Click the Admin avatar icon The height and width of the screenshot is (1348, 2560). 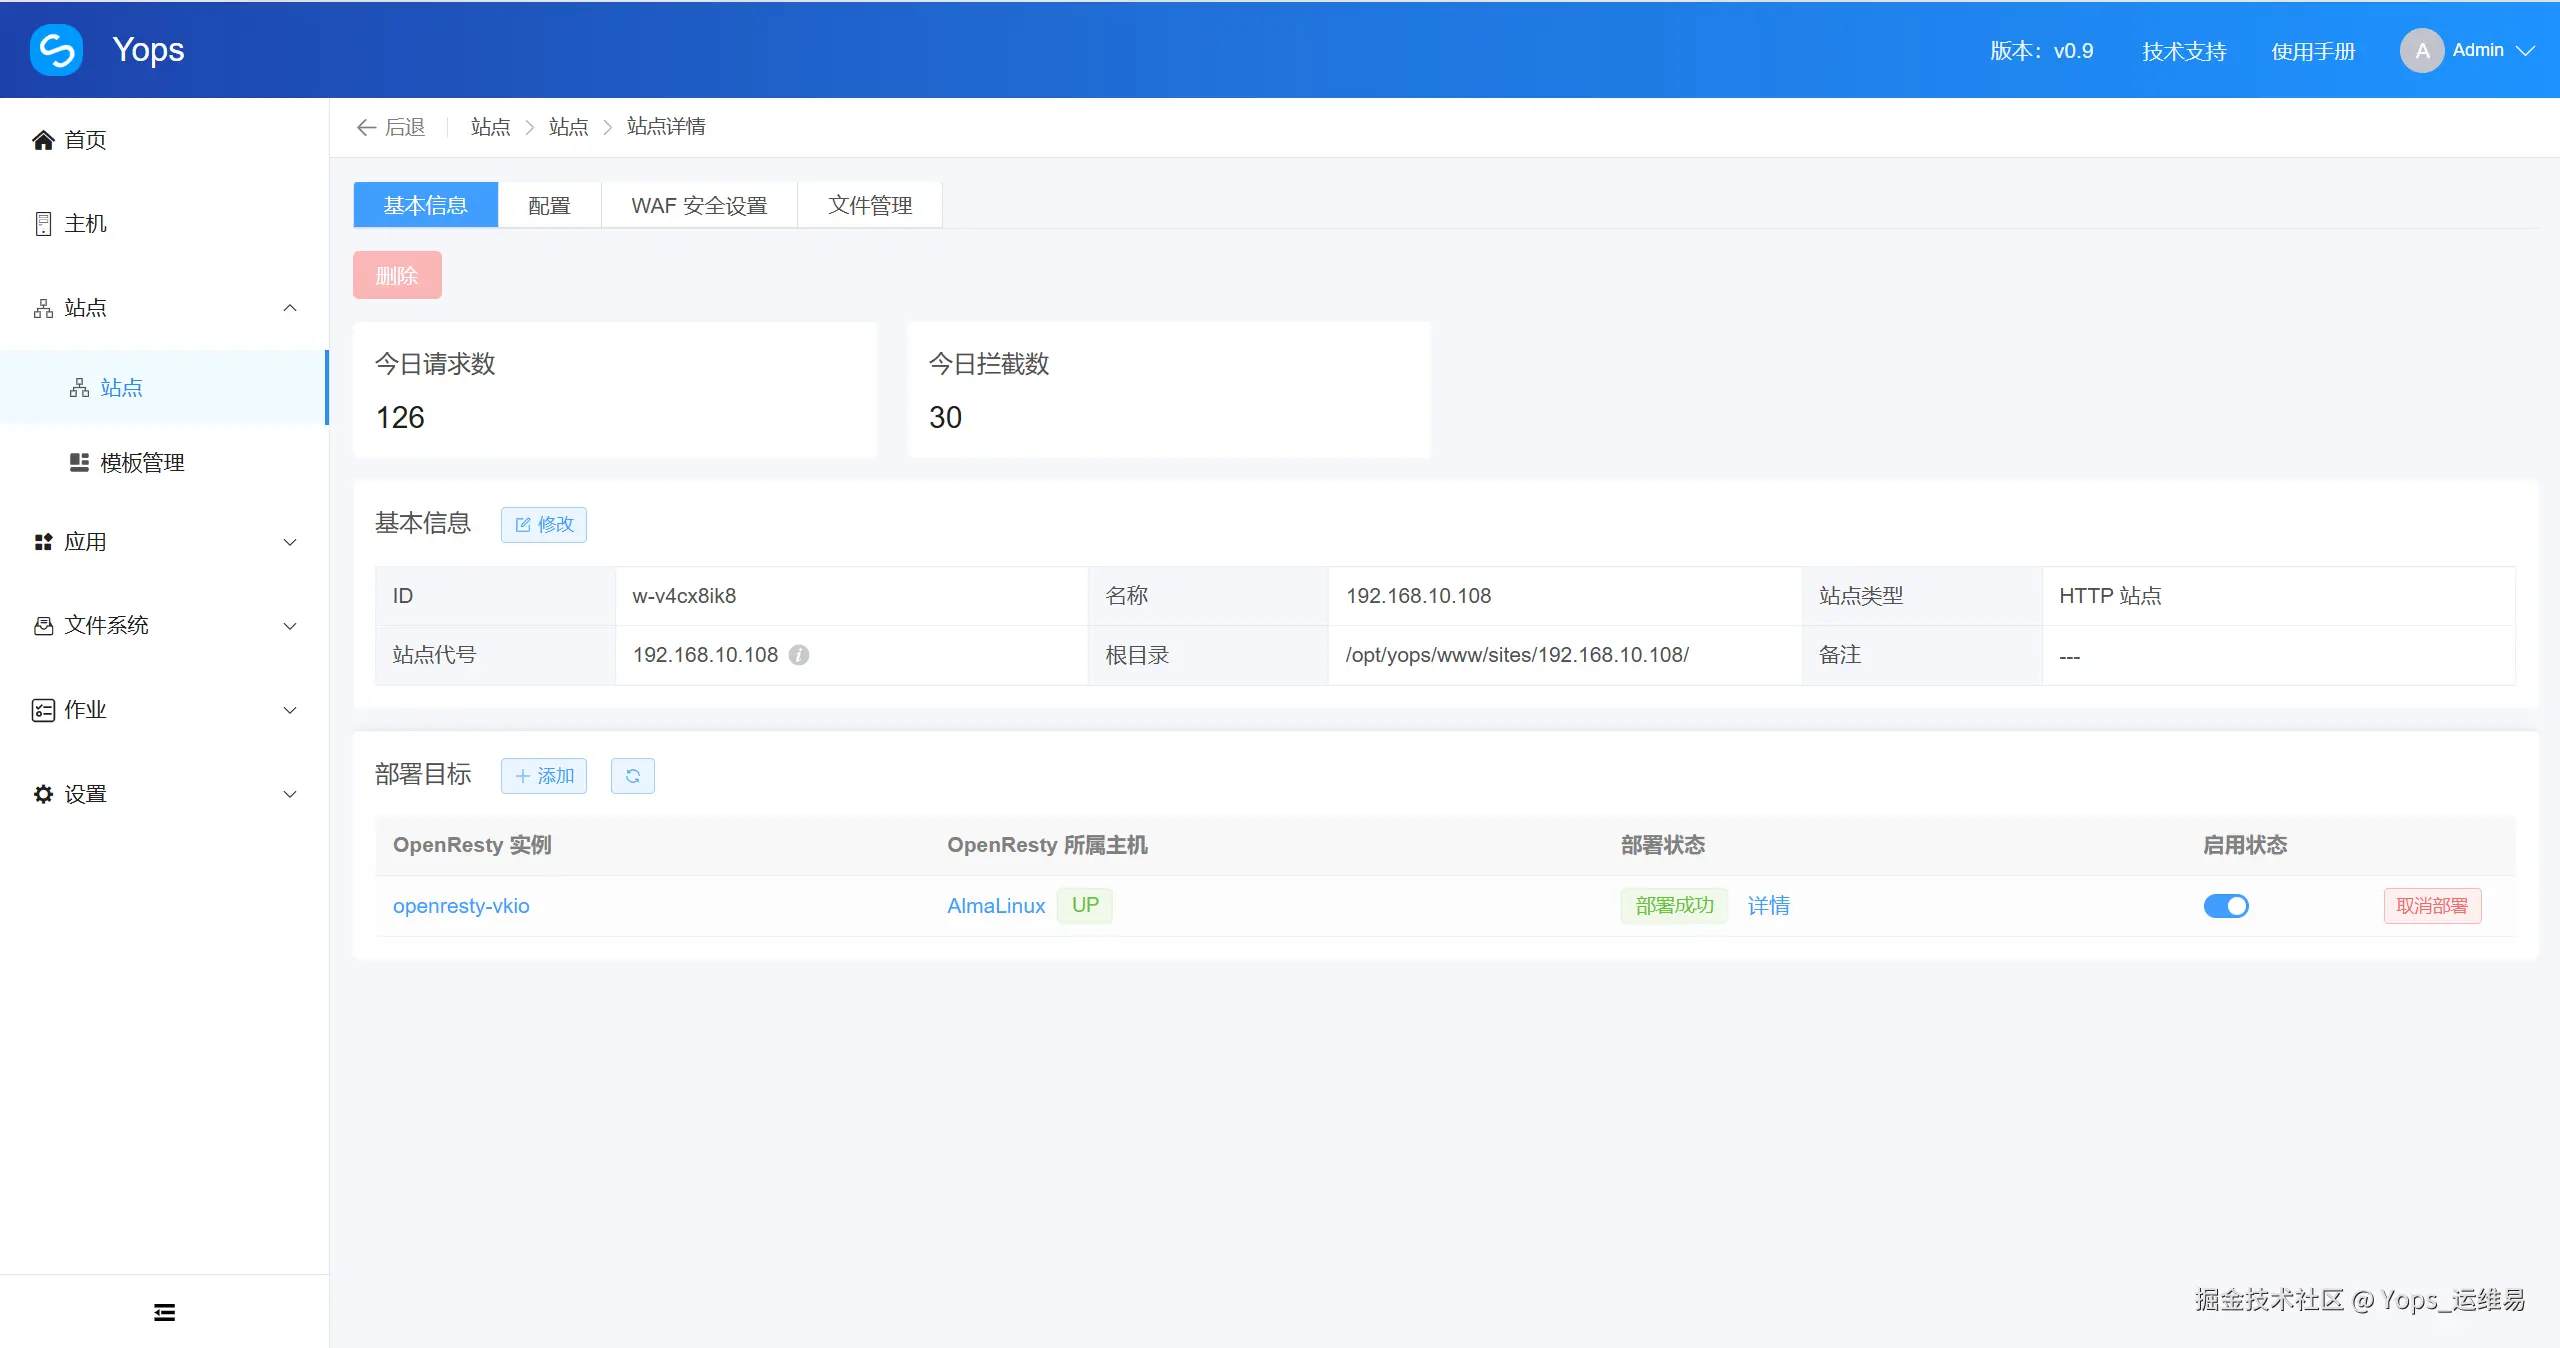pyautogui.click(x=2421, y=50)
